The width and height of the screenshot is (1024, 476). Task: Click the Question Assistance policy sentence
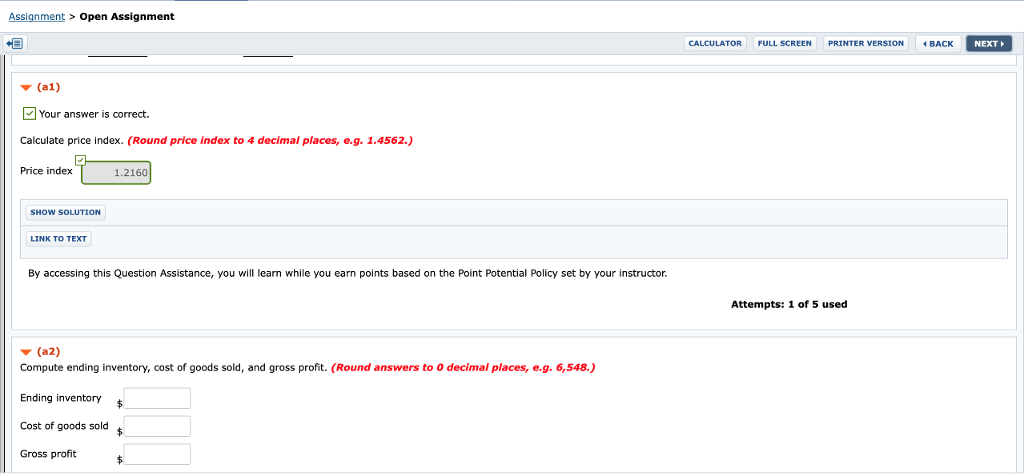347,274
